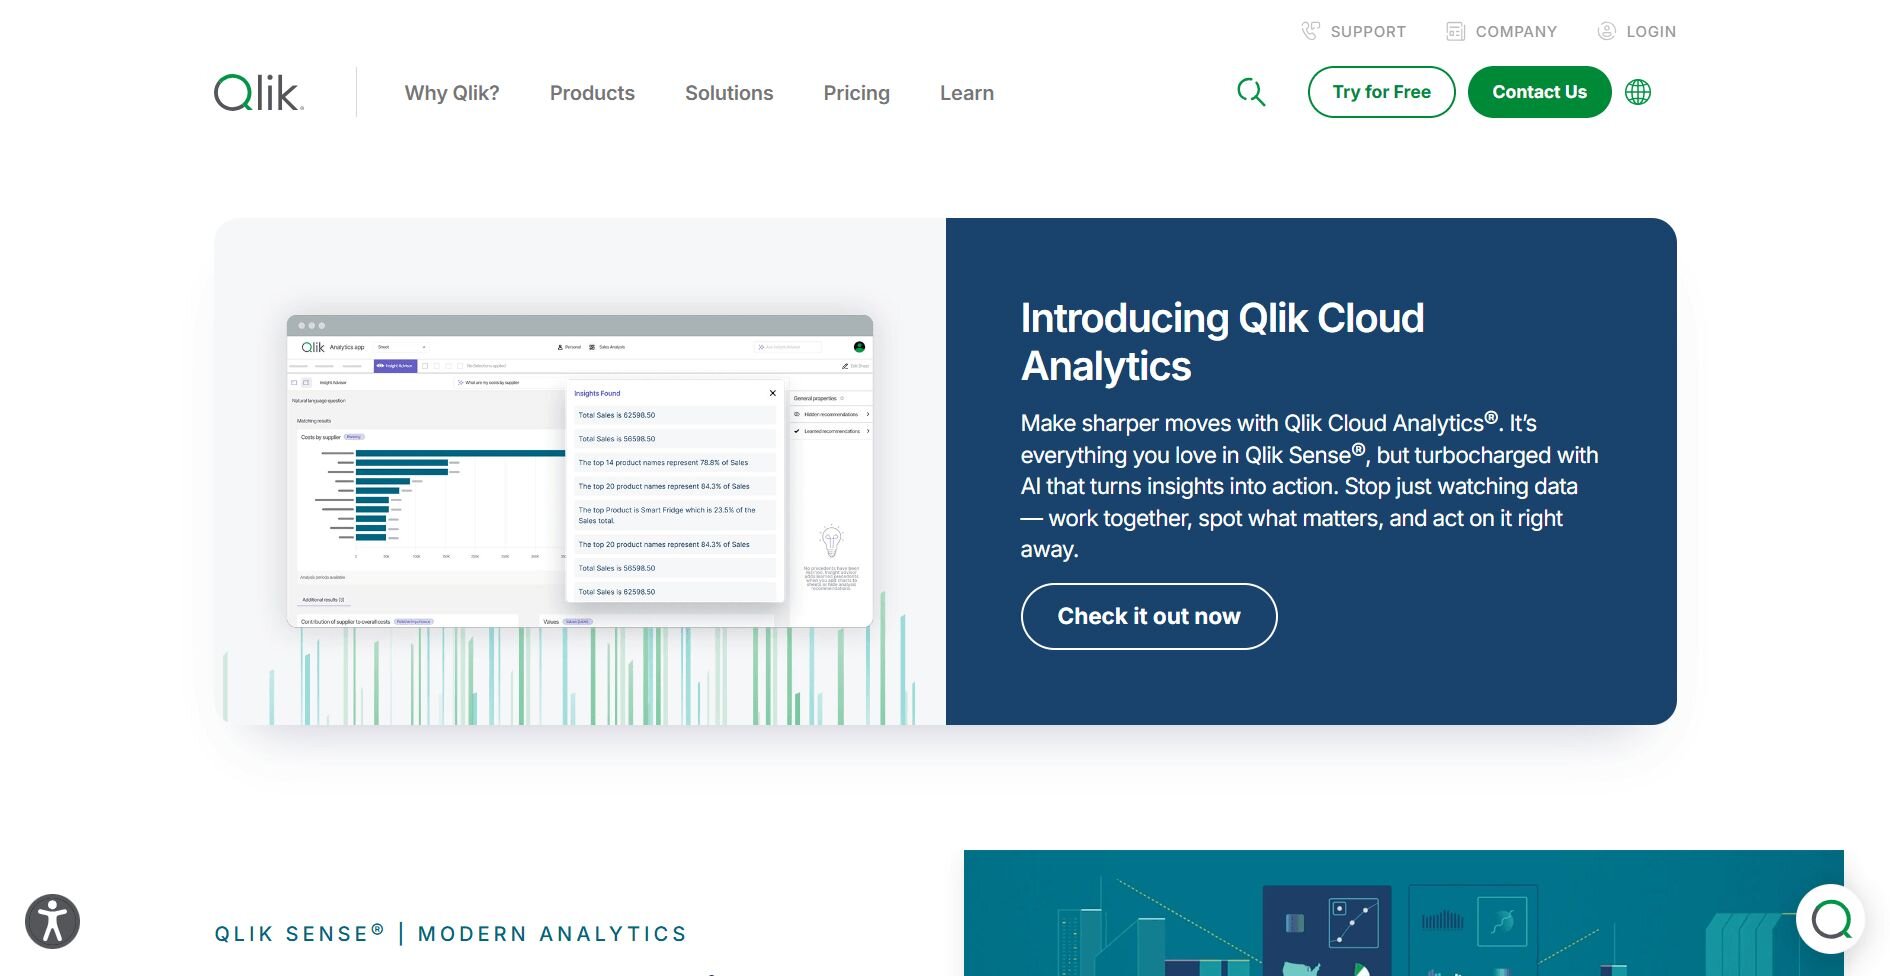Close the Insights Found panel
This screenshot has width=1890, height=976.
click(772, 393)
